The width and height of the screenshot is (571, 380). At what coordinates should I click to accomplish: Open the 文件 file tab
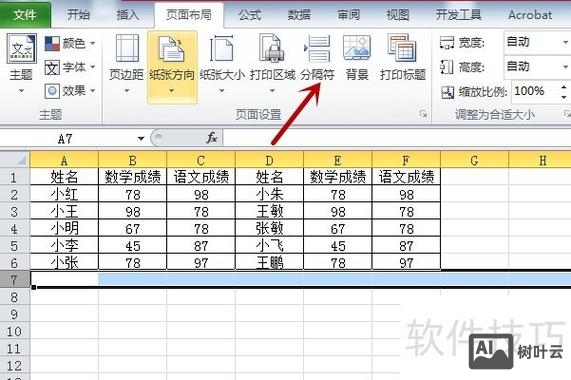[25, 15]
